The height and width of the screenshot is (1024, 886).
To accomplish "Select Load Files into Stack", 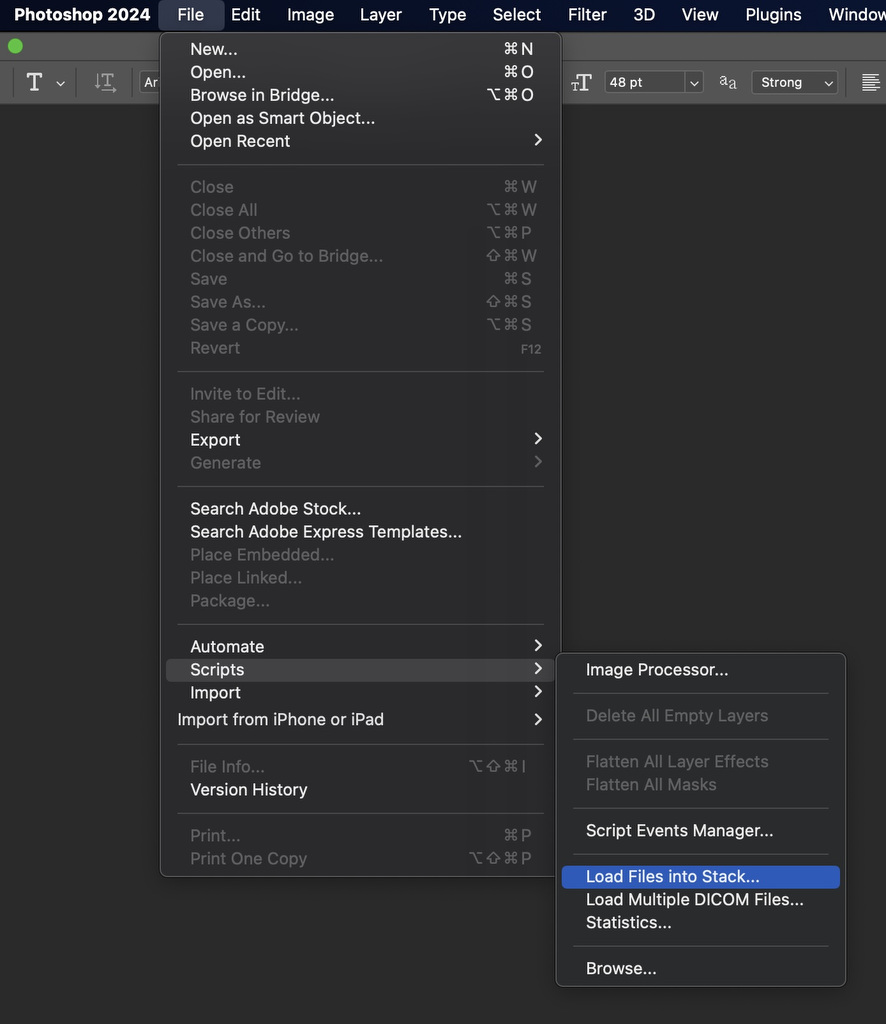I will click(672, 877).
